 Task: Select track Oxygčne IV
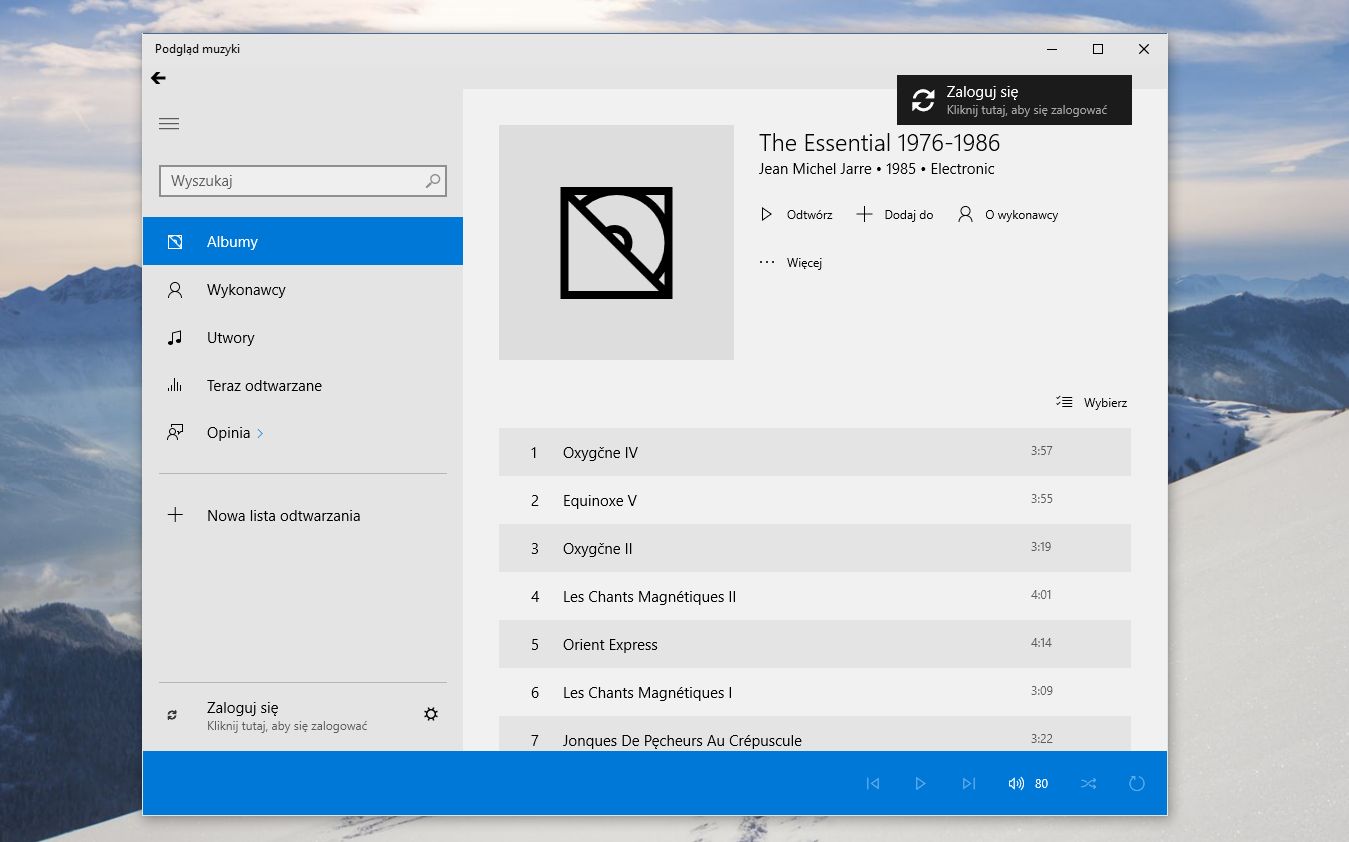click(x=815, y=452)
